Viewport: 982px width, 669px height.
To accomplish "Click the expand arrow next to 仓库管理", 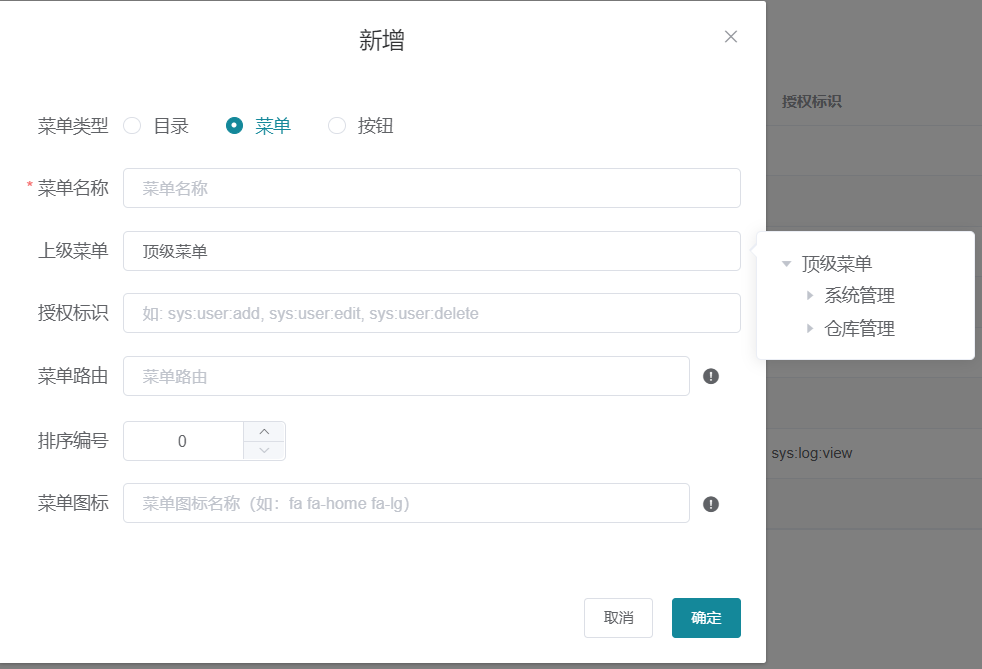I will click(x=810, y=327).
